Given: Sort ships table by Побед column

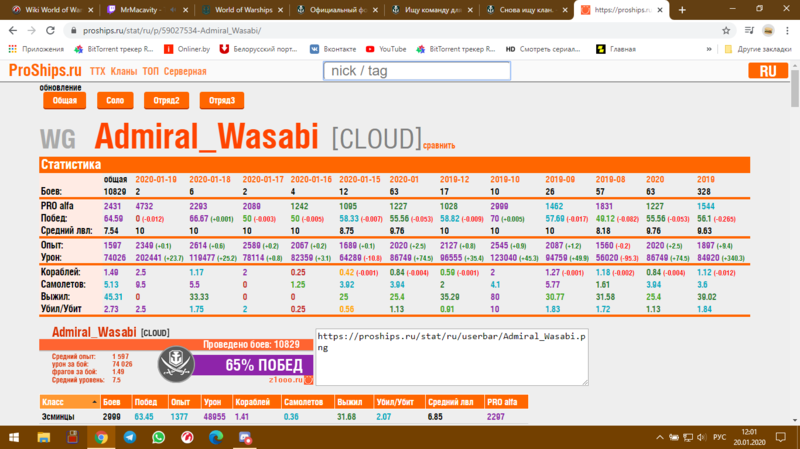Looking at the screenshot, I should 149,402.
